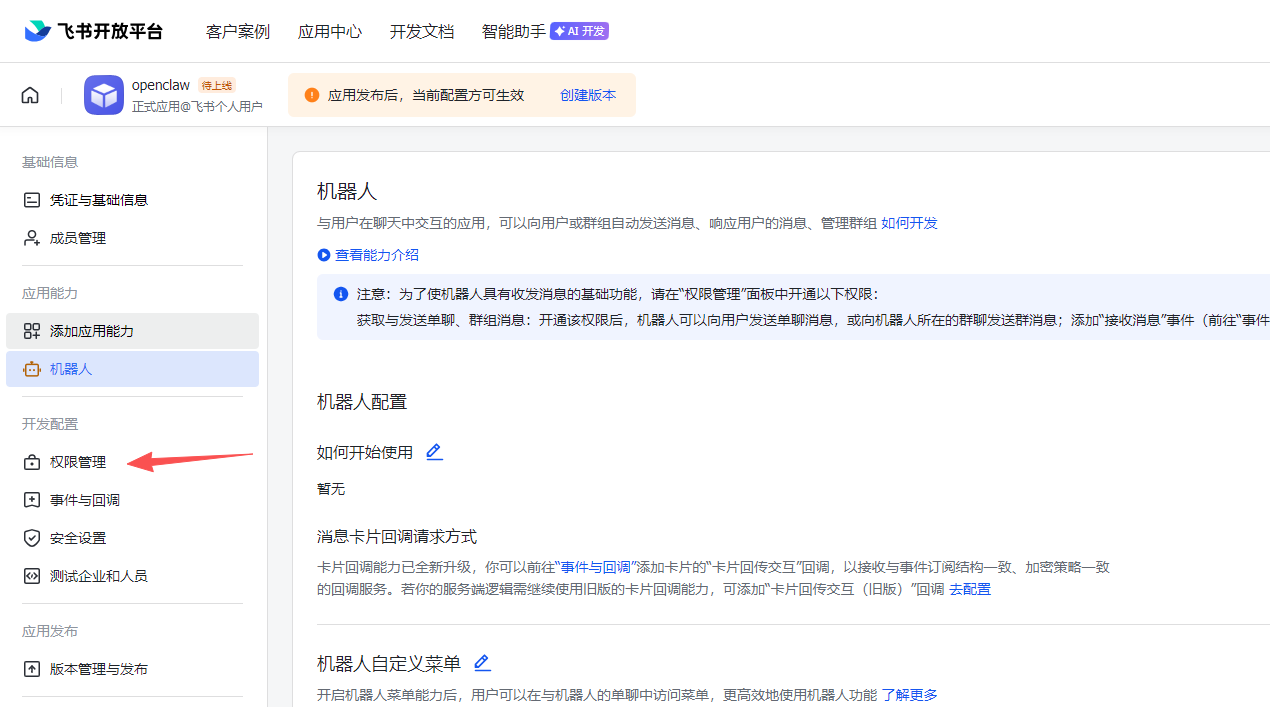The width and height of the screenshot is (1270, 707).
Task: Click the blue info icon in notice
Action: (x=341, y=294)
